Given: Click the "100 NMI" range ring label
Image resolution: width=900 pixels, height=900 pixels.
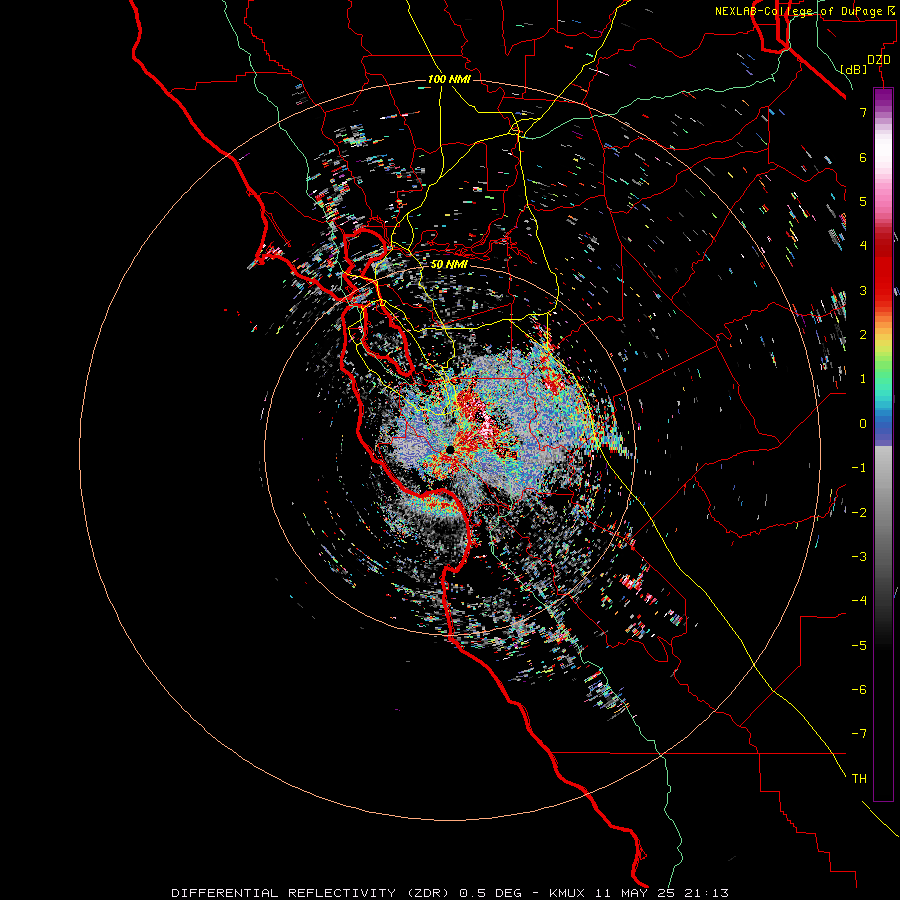Looking at the screenshot, I should 449,79.
